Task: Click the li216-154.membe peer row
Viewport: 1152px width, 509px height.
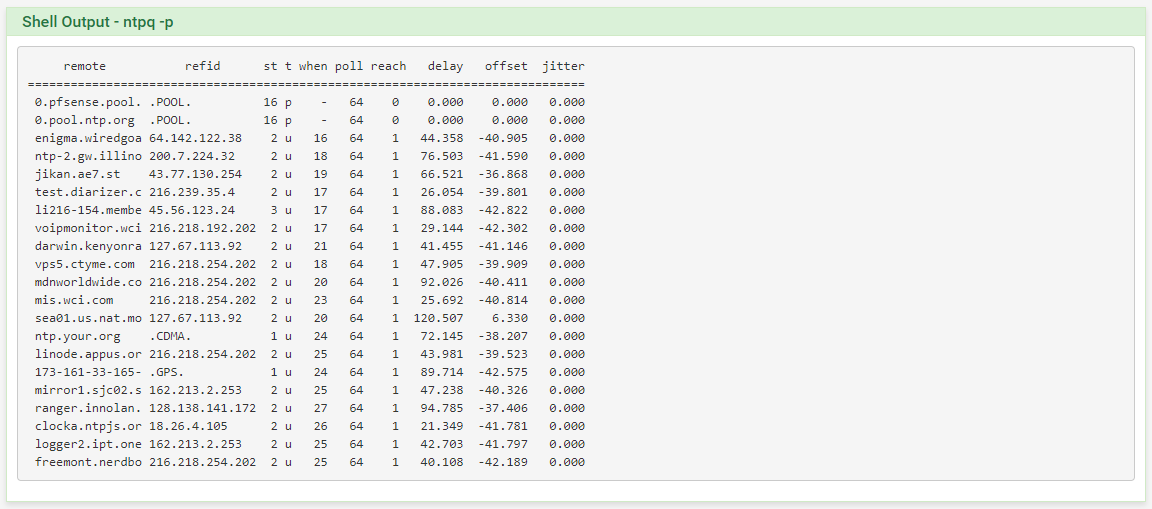Action: point(309,210)
